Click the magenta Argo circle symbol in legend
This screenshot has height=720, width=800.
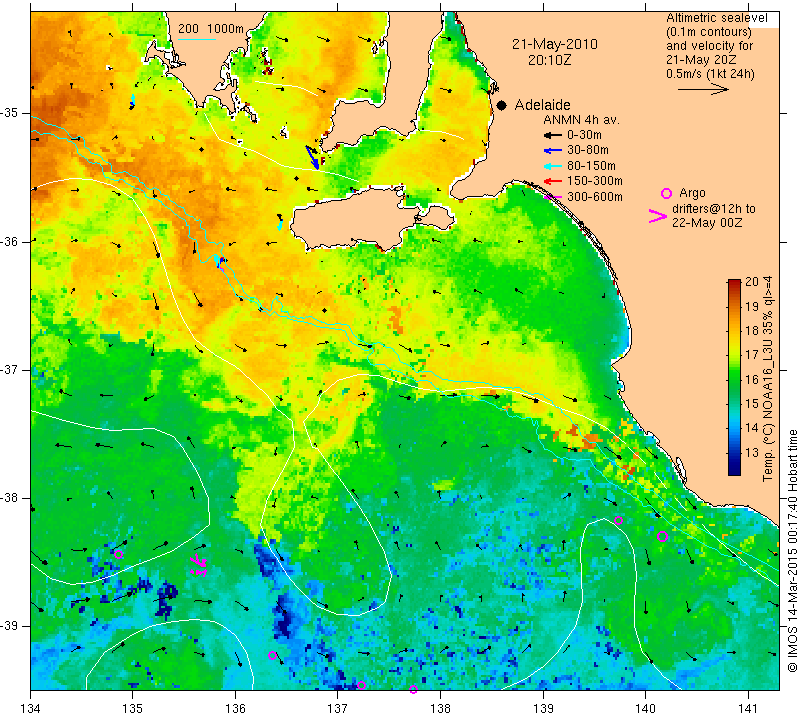[x=666, y=193]
